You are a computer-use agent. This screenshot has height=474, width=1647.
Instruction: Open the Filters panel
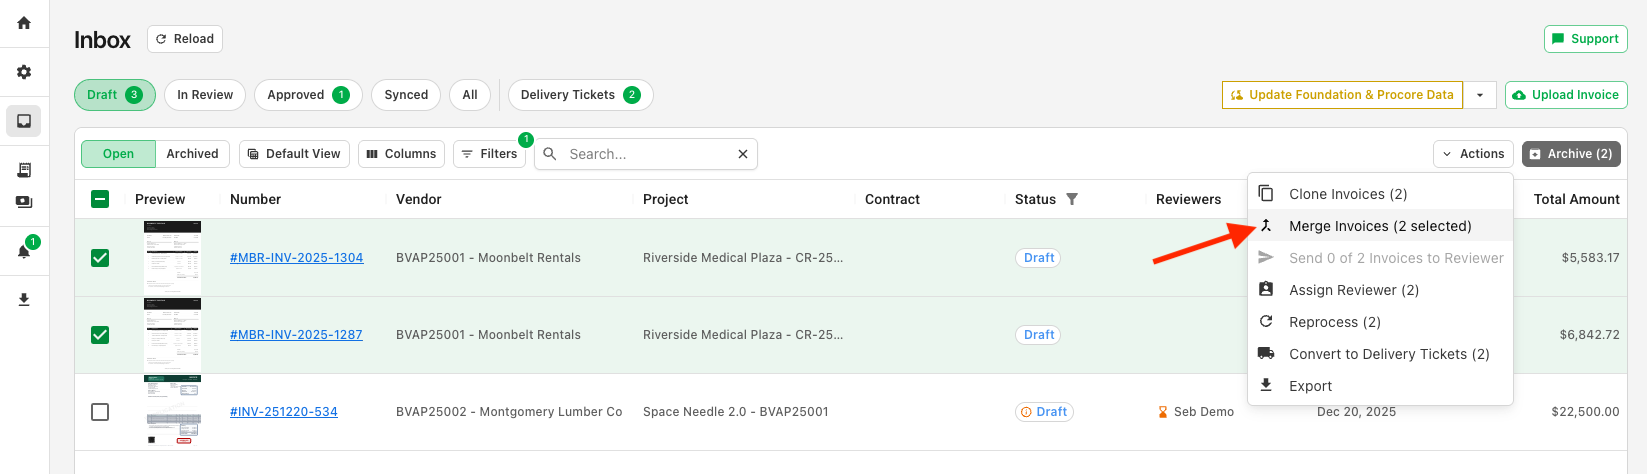click(x=489, y=154)
